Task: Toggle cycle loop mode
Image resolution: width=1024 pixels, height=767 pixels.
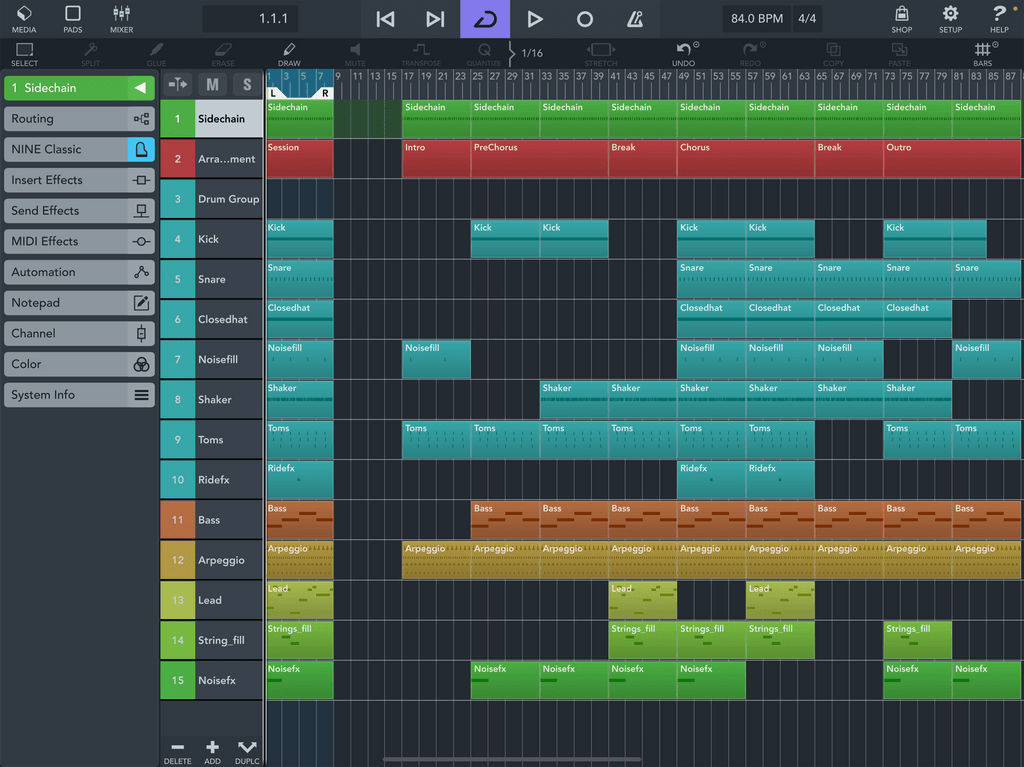Action: pyautogui.click(x=485, y=19)
